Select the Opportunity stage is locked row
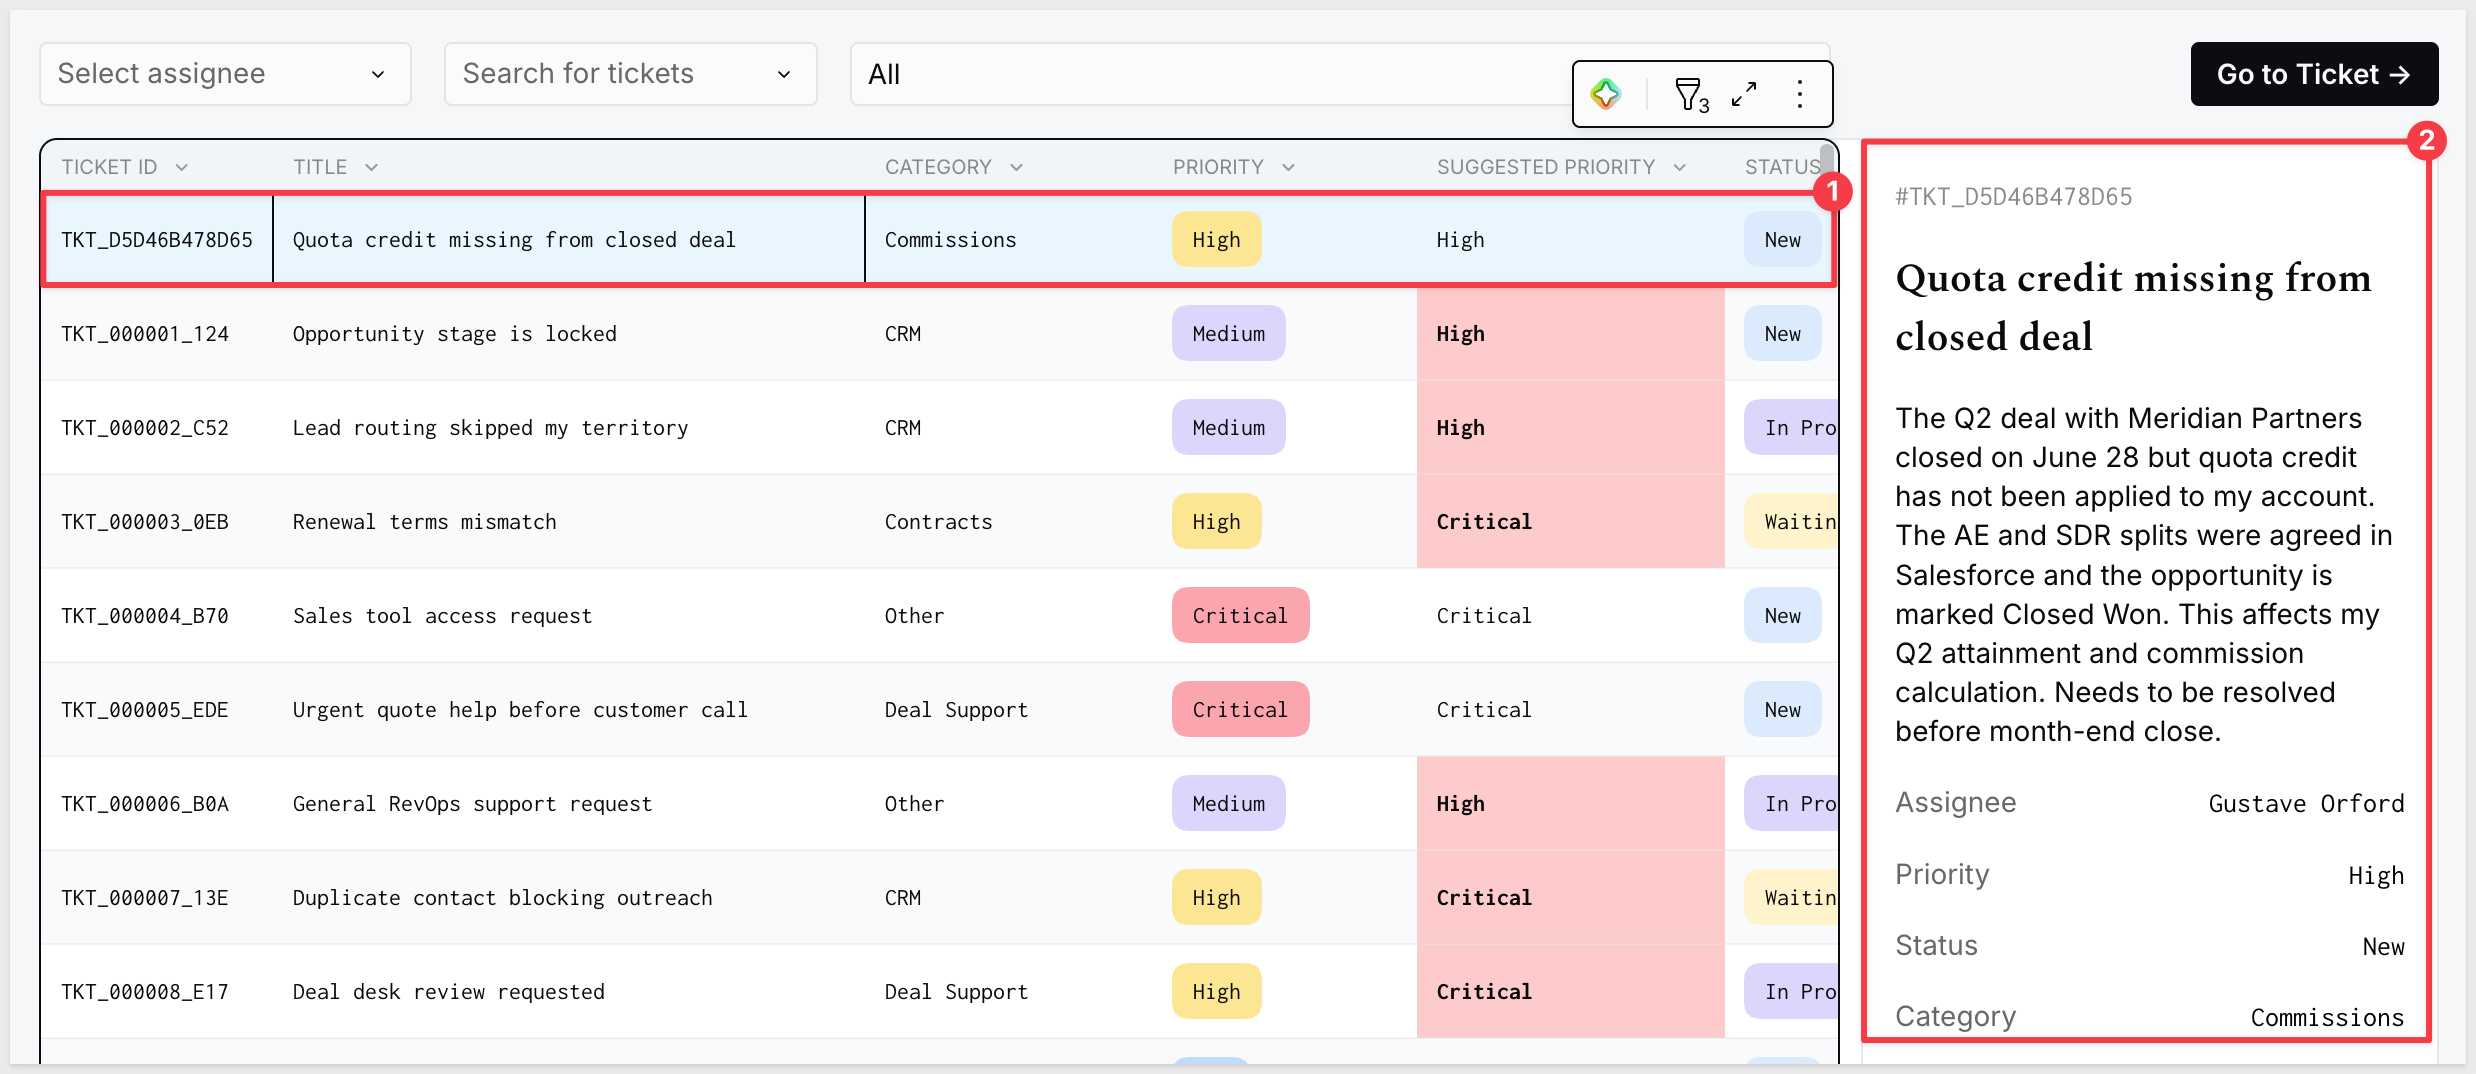Image resolution: width=2476 pixels, height=1074 pixels. click(939, 334)
